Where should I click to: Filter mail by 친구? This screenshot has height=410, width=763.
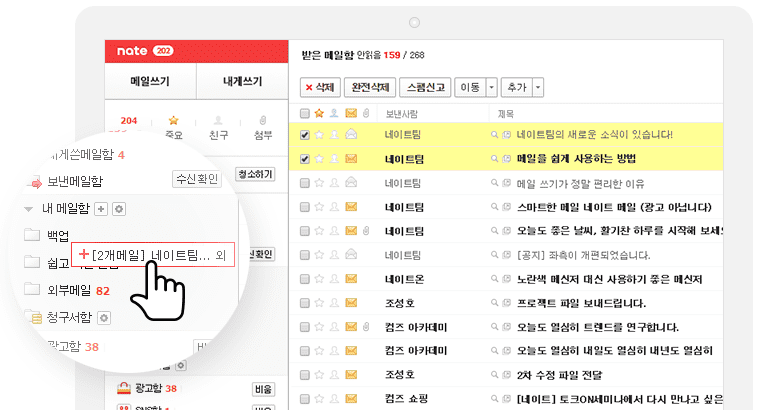[218, 127]
